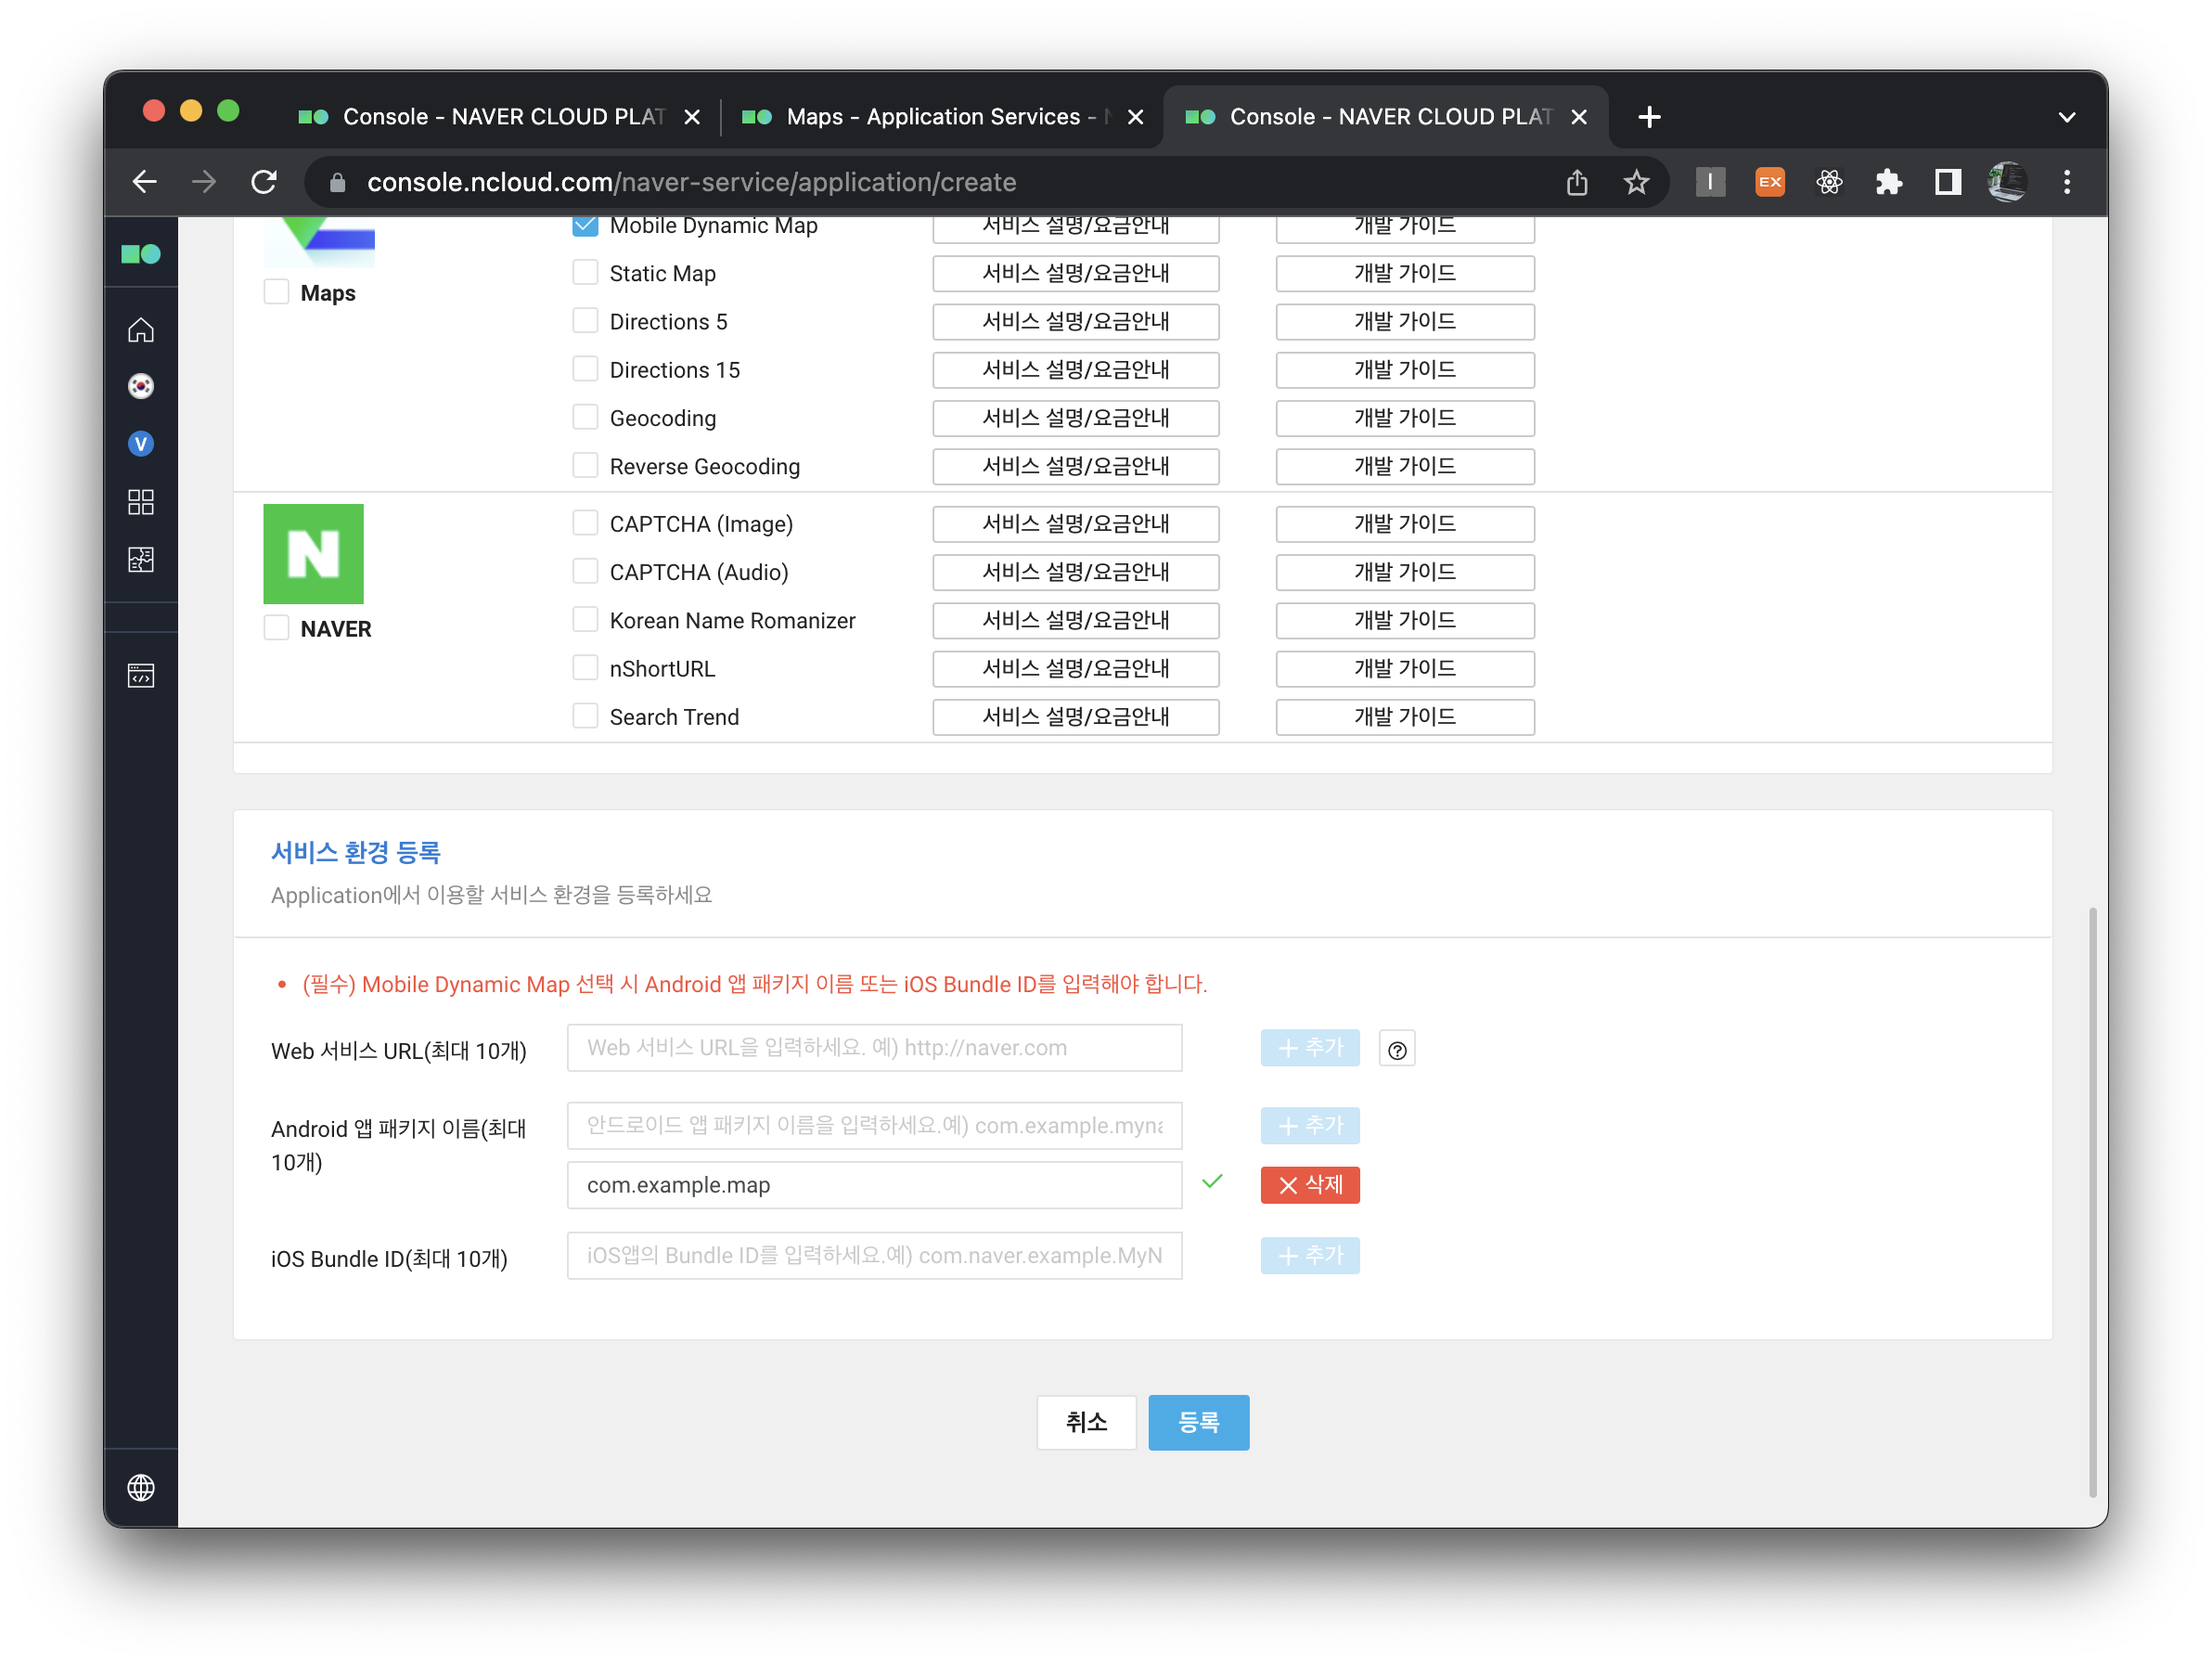Enable Korean Name Romanizer checkbox
The width and height of the screenshot is (2212, 1665).
tap(585, 619)
